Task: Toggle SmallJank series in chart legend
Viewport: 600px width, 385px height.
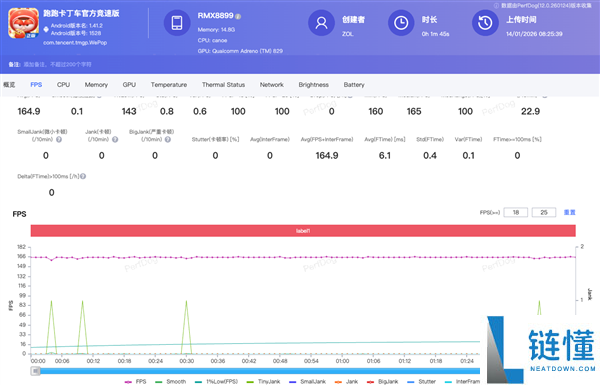Action: point(307,382)
